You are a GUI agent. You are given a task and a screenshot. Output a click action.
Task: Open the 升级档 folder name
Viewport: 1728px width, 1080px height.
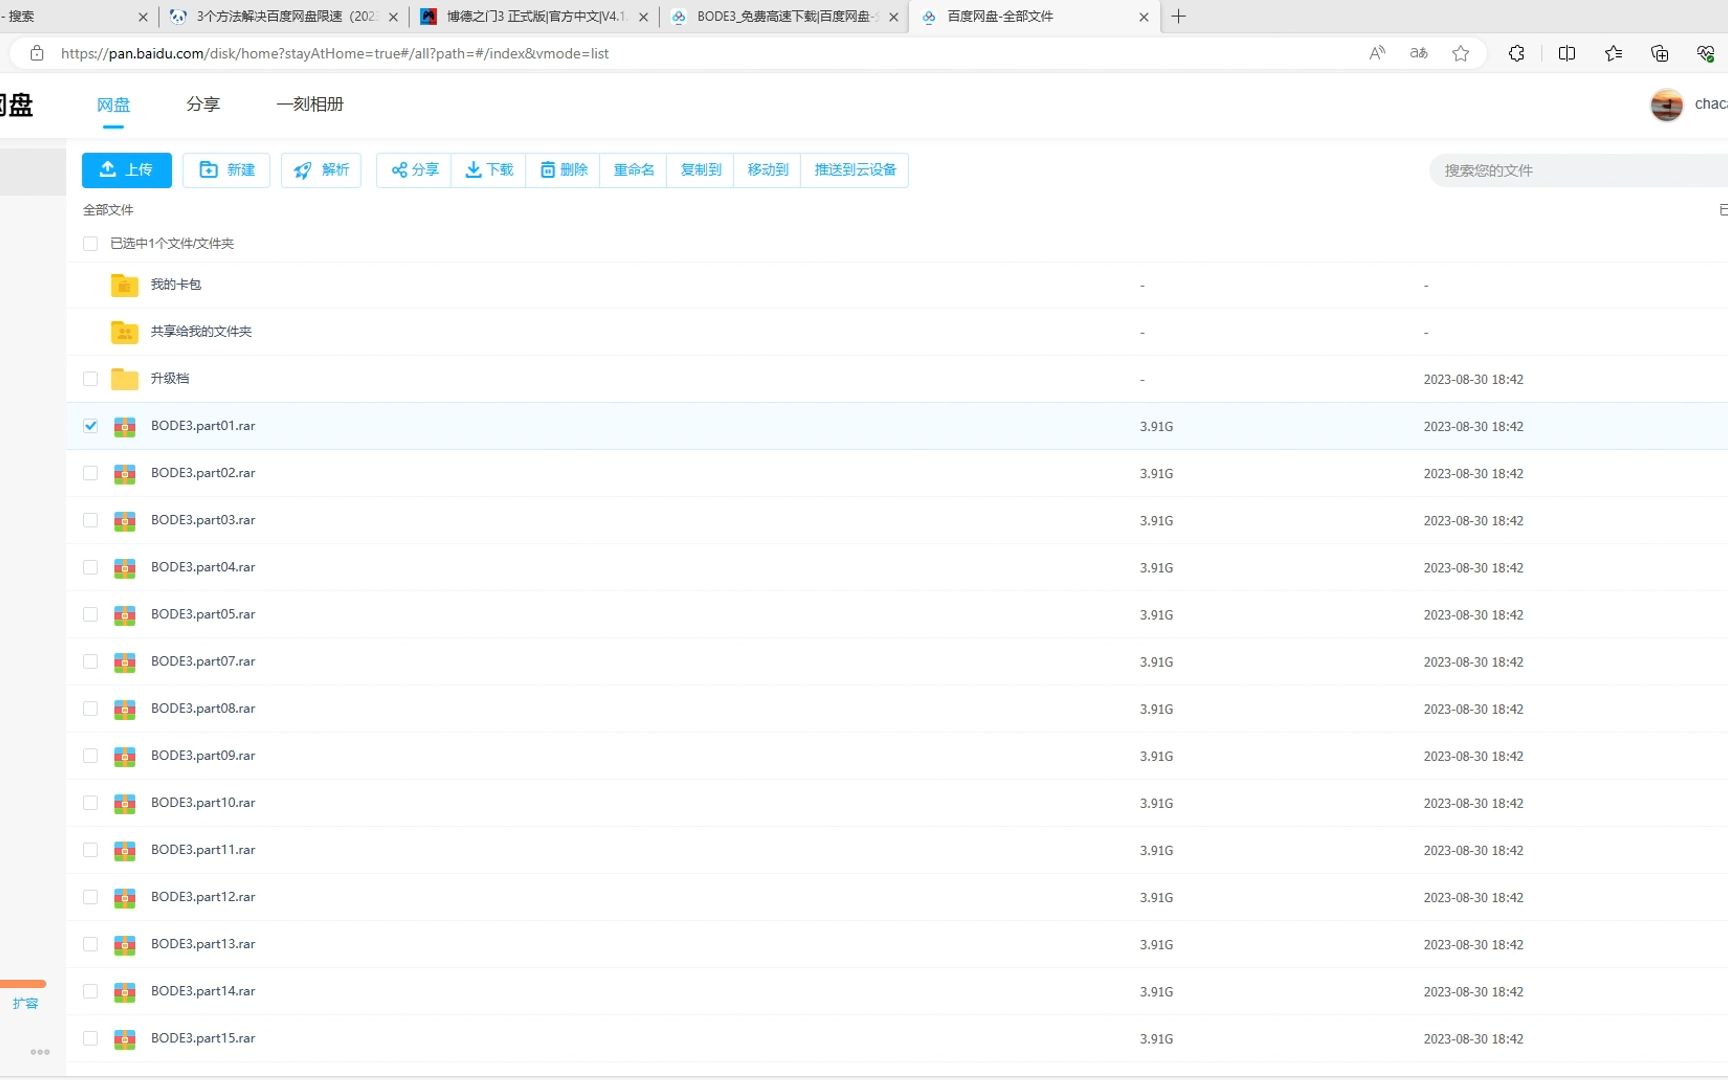coord(170,378)
